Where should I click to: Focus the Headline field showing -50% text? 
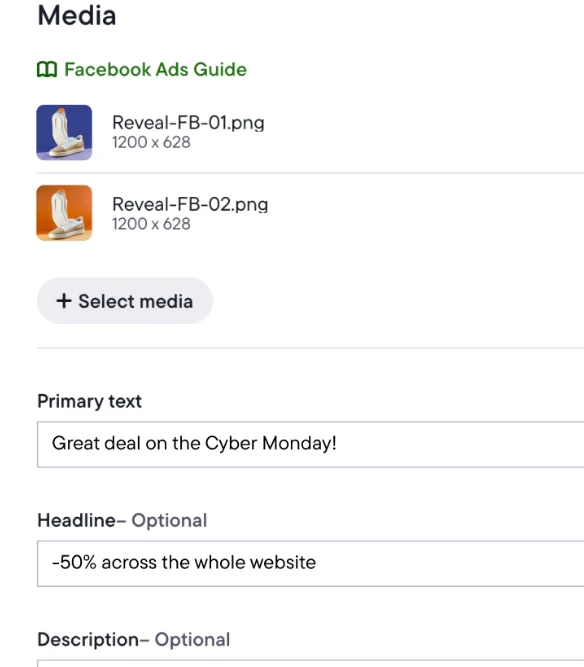(311, 563)
